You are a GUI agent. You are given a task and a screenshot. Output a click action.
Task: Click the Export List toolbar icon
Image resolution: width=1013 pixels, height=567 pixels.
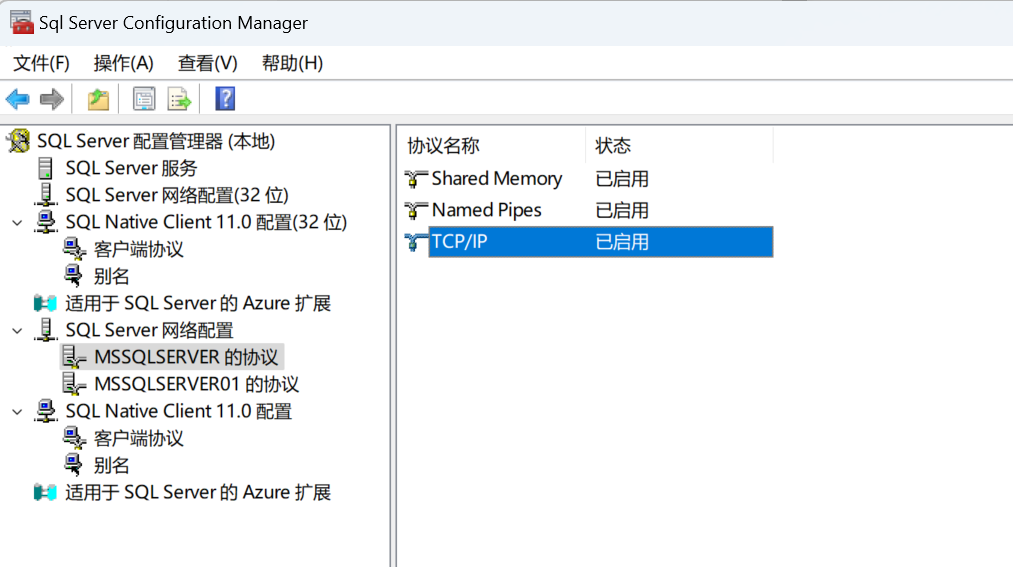point(179,99)
